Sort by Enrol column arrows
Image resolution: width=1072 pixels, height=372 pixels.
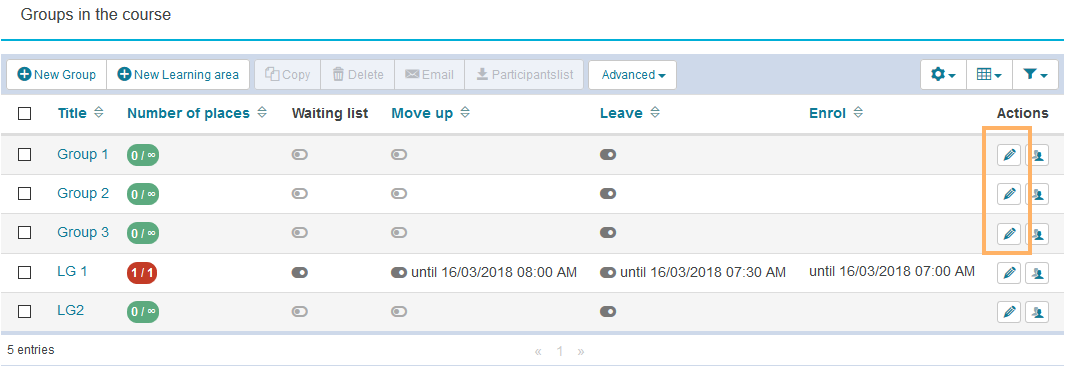click(858, 113)
